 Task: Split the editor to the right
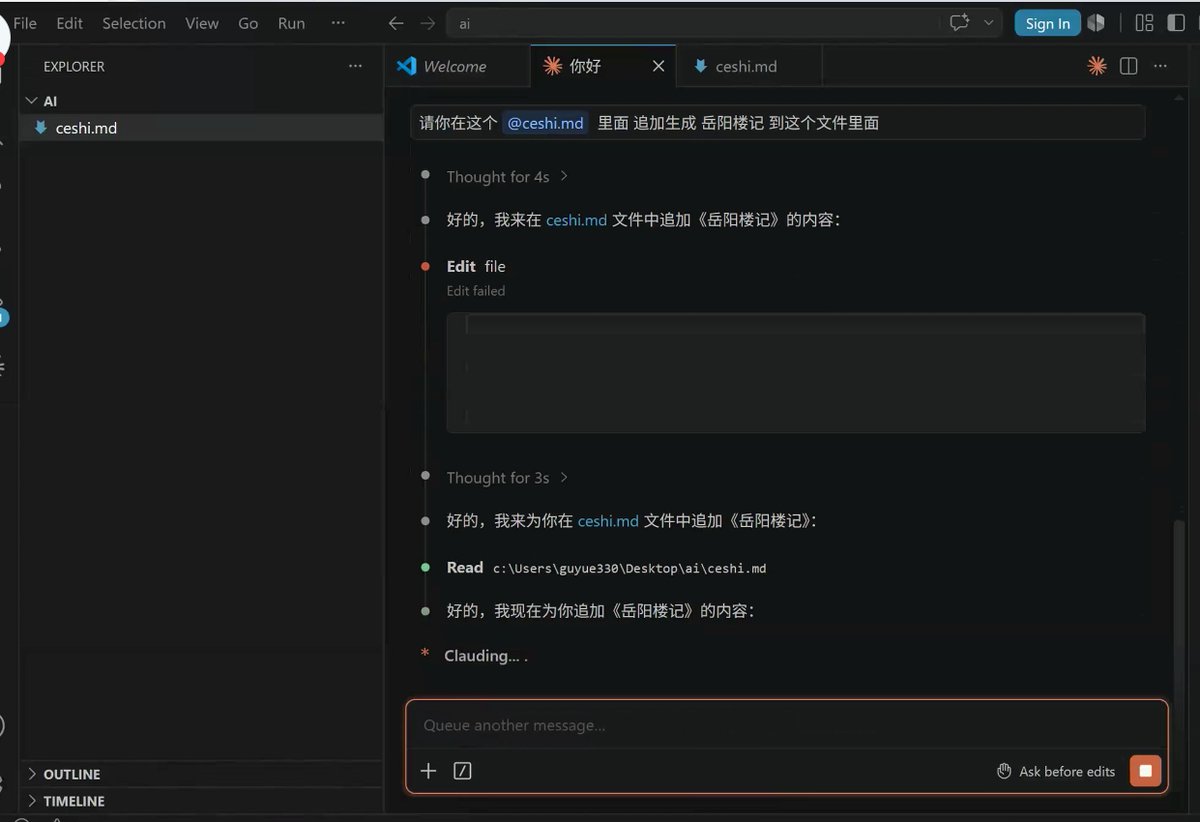click(x=1129, y=66)
